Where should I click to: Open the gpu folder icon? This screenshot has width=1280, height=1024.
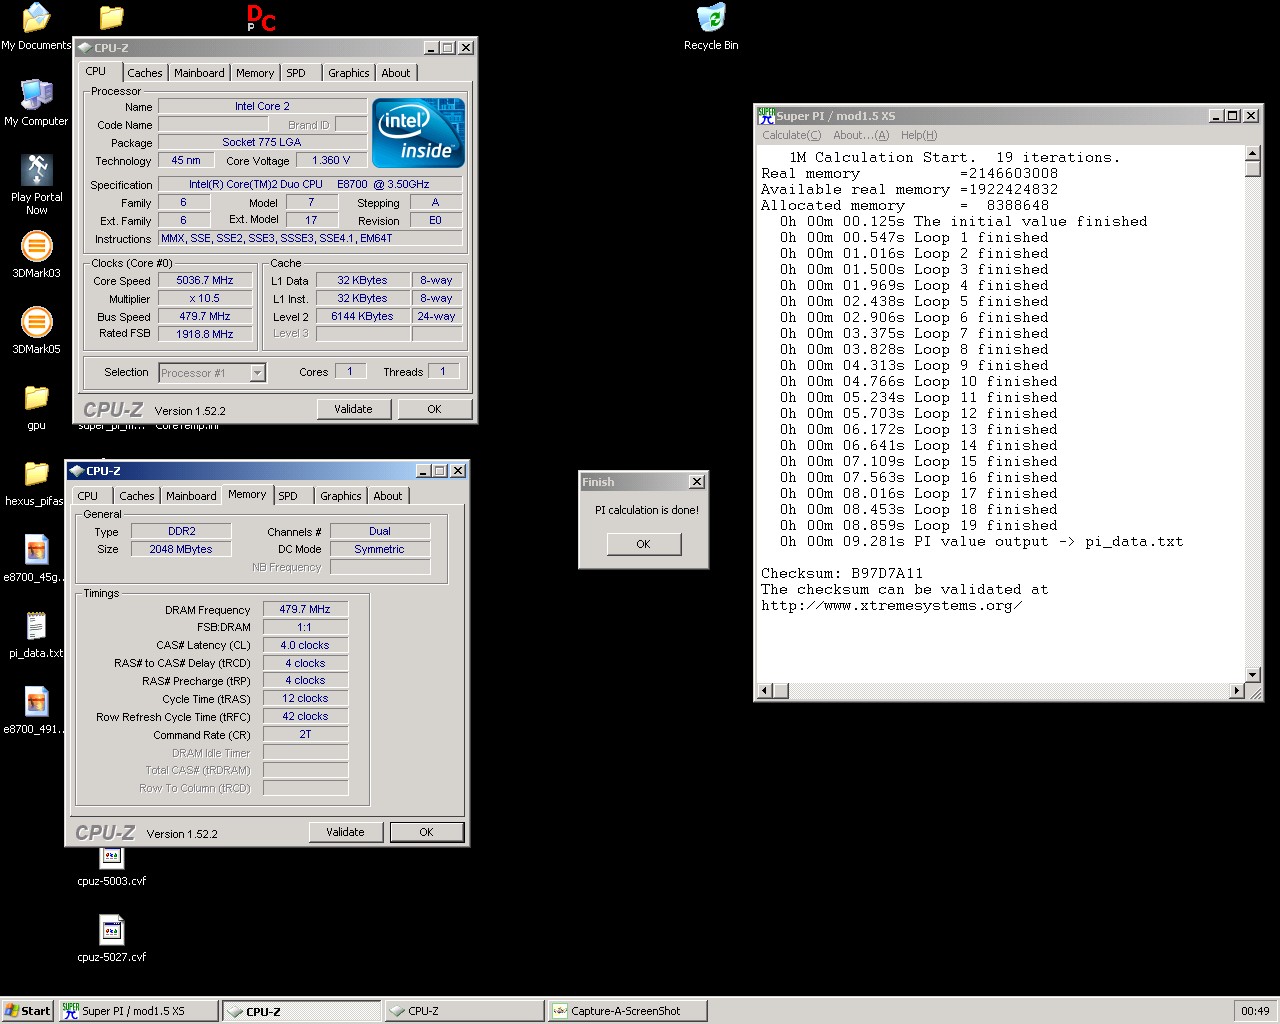(36, 406)
